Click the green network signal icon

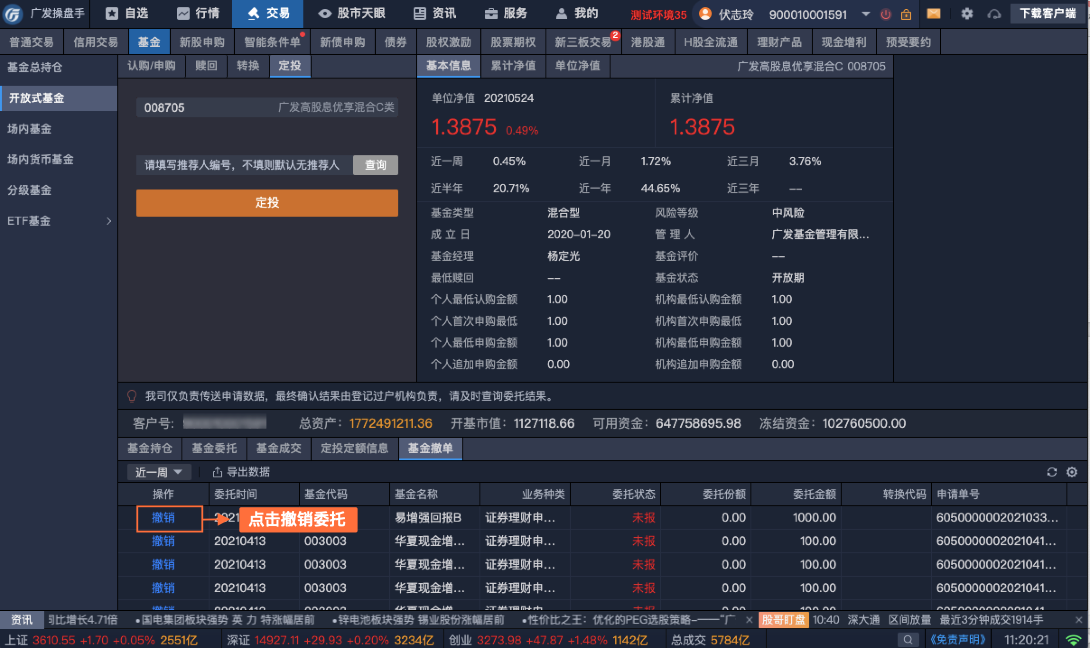click(x=1073, y=639)
